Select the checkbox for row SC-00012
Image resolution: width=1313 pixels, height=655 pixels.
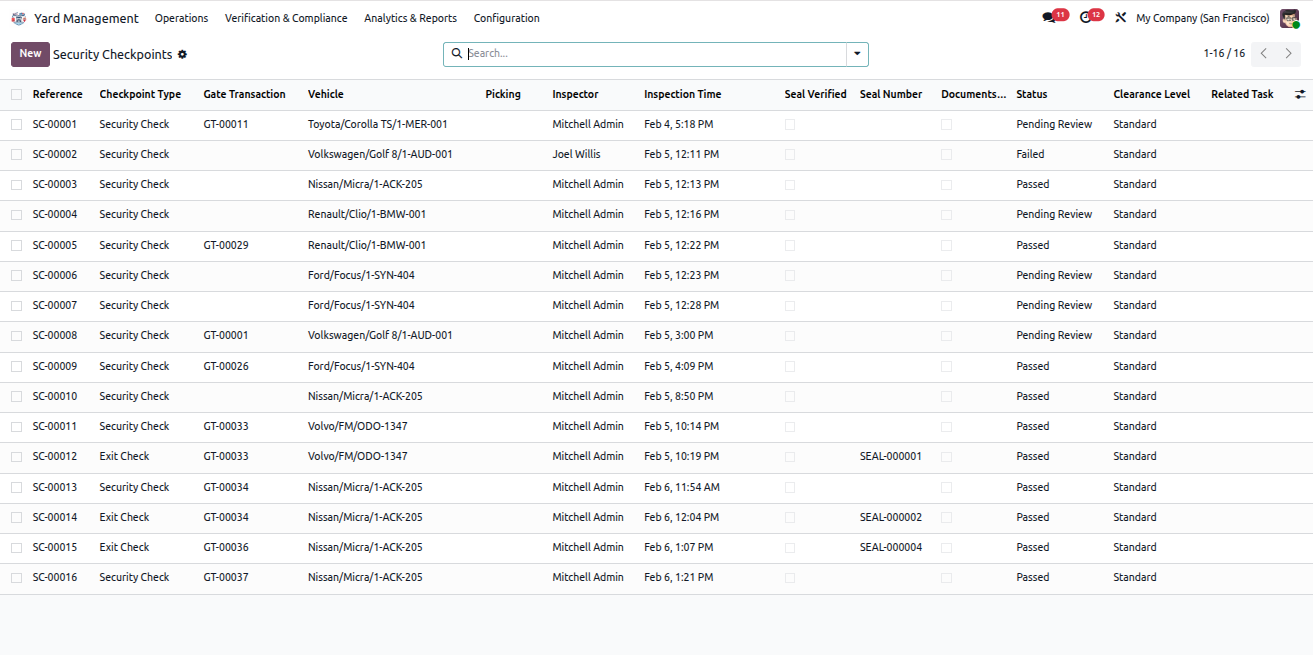16,457
